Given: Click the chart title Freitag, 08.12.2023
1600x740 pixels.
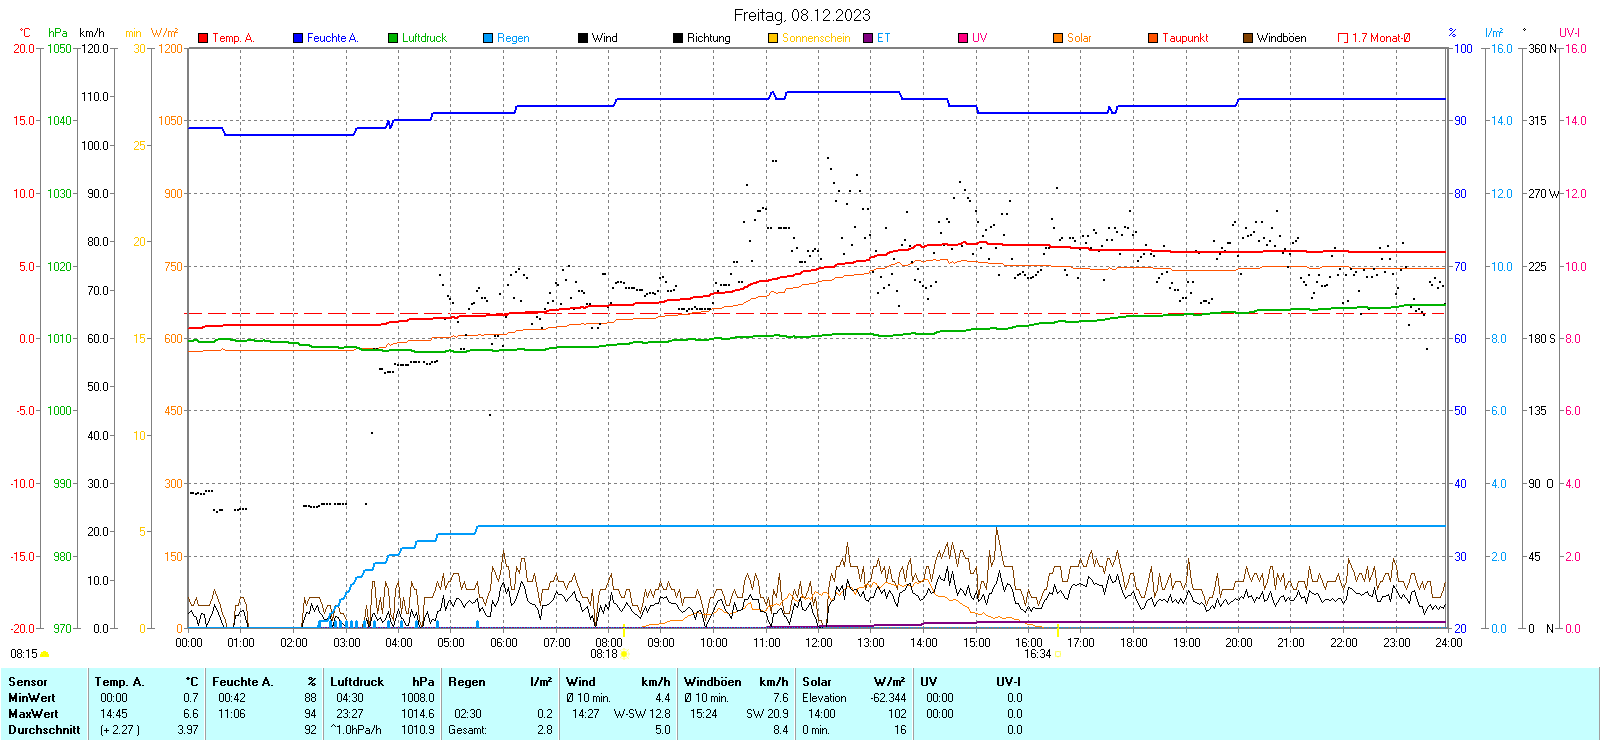Looking at the screenshot, I should (x=801, y=15).
